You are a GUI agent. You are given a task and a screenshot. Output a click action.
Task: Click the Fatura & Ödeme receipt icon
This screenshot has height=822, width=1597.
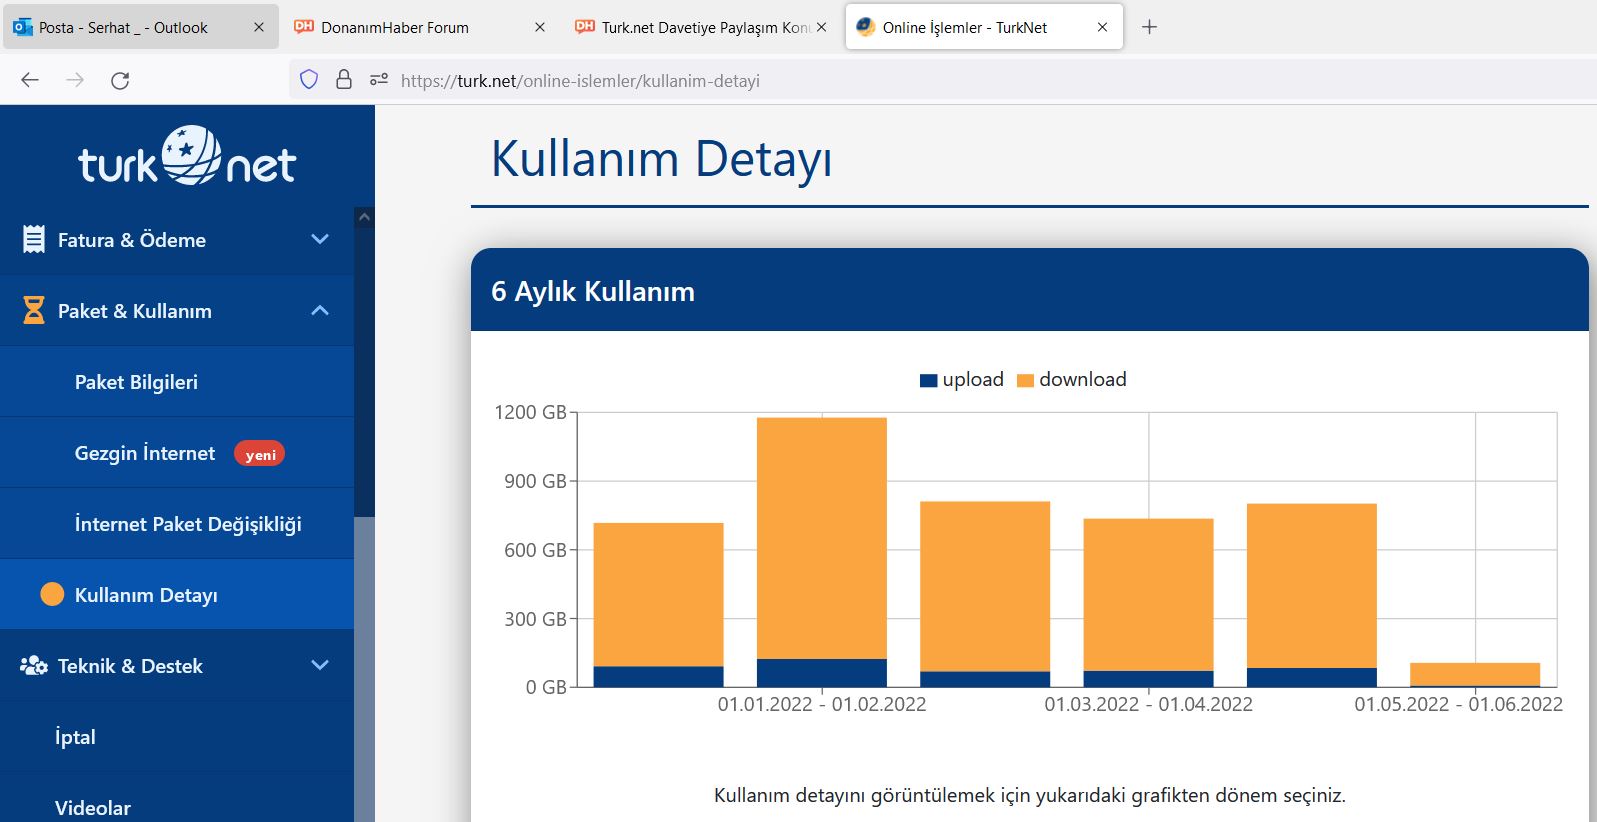(34, 239)
